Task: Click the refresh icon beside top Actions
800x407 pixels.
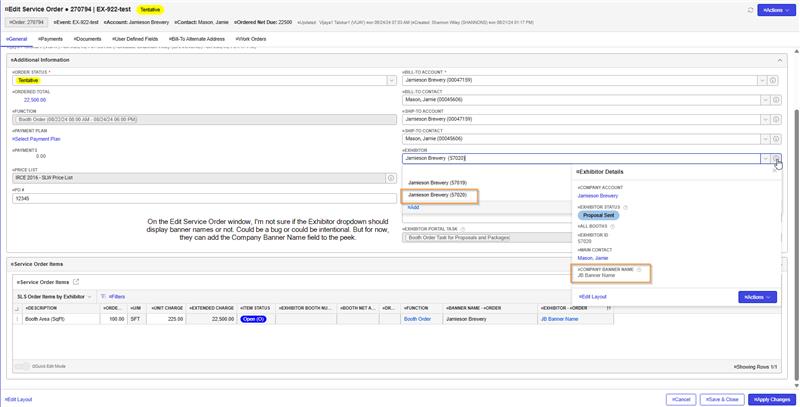Action: point(750,10)
